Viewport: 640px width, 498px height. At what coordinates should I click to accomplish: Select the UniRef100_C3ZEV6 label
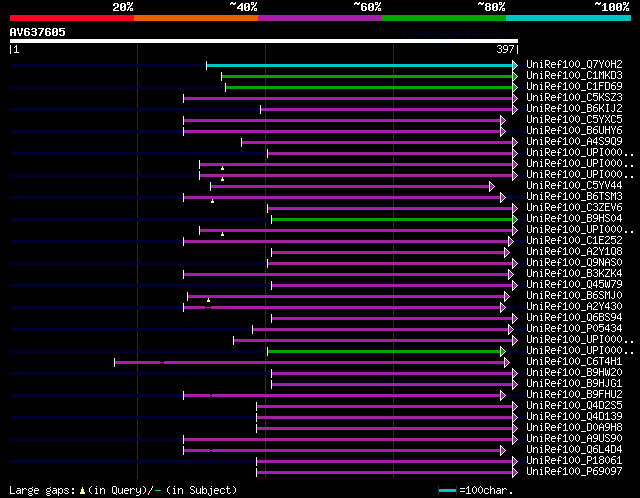[x=574, y=208]
